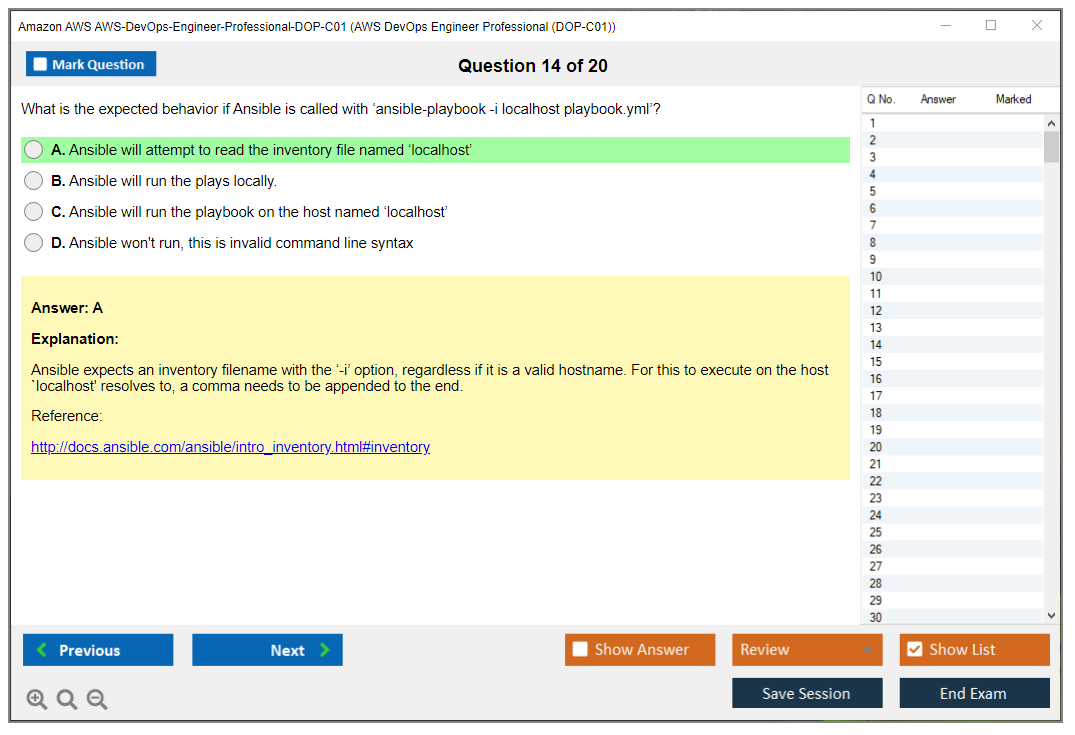This screenshot has width=1075, height=735.
Task: Check the Mark Question checkbox
Action: click(41, 65)
